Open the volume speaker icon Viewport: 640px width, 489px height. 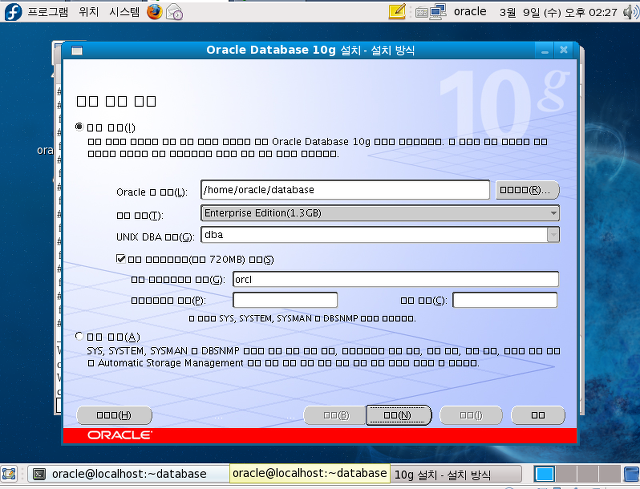630,12
